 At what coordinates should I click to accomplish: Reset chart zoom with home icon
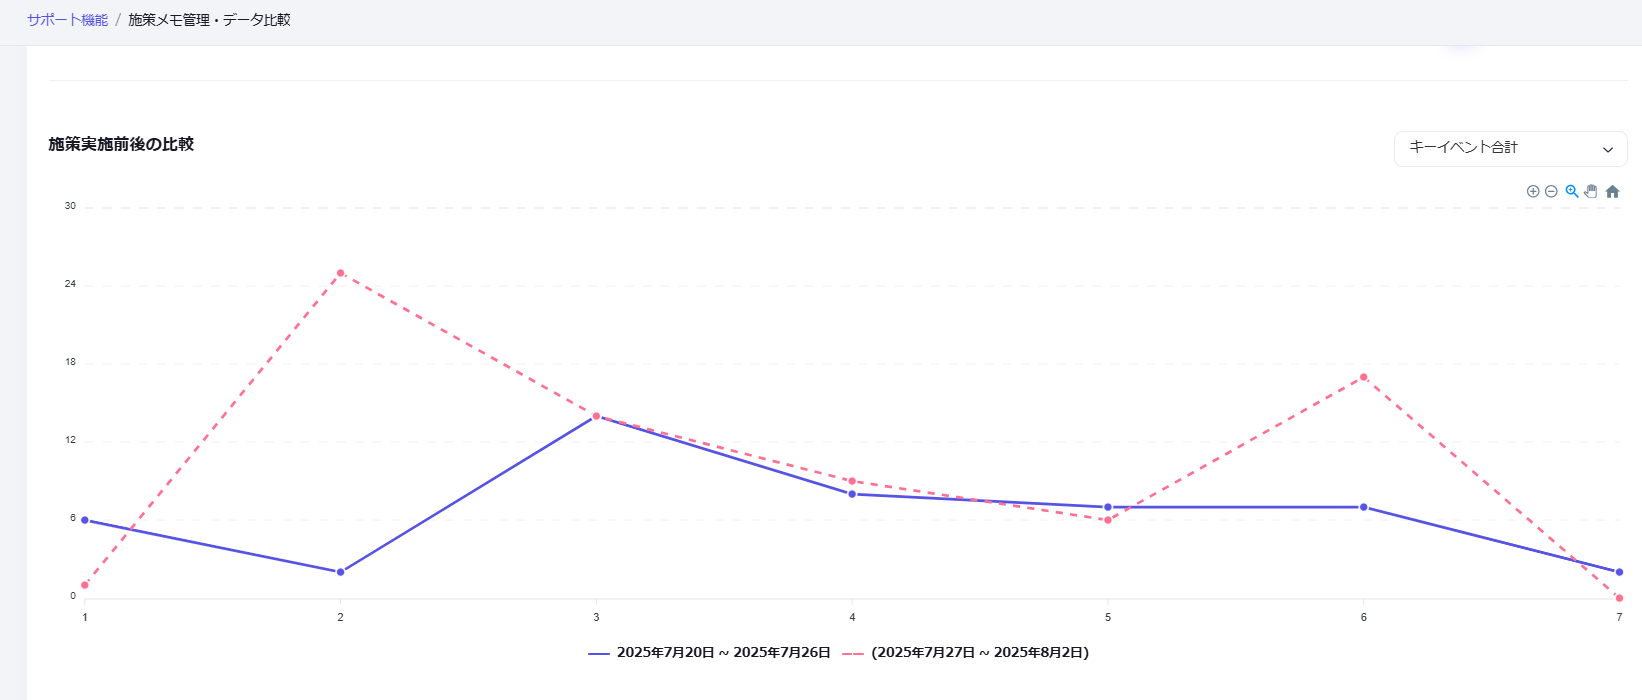click(x=1612, y=191)
